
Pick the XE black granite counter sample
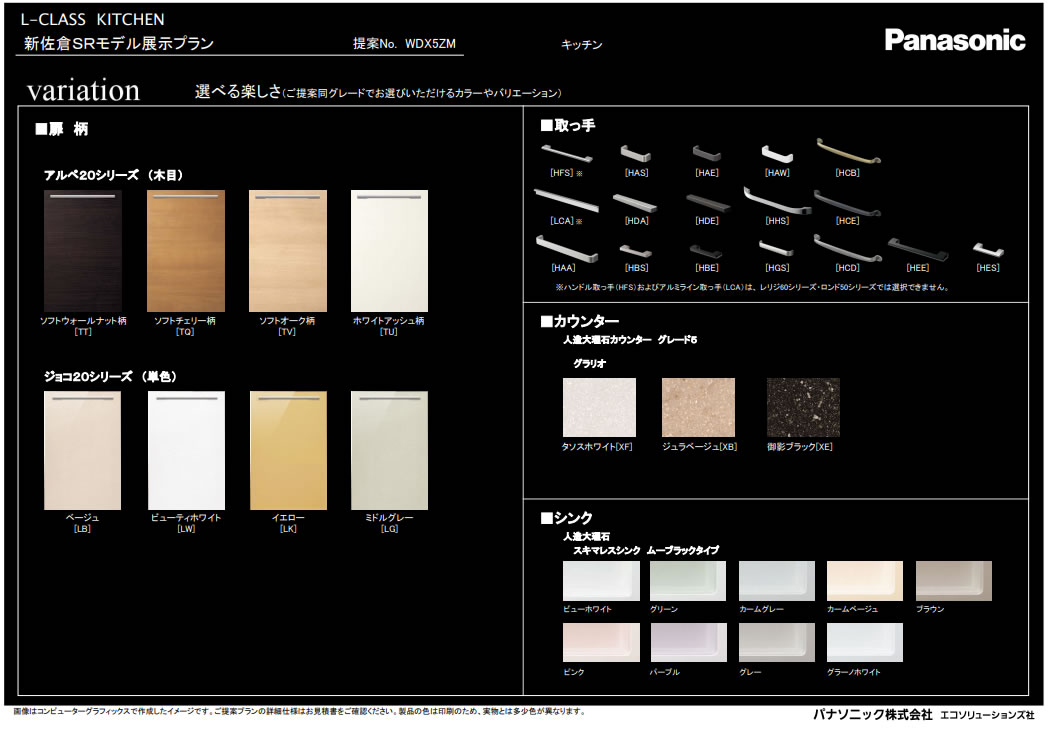803,408
